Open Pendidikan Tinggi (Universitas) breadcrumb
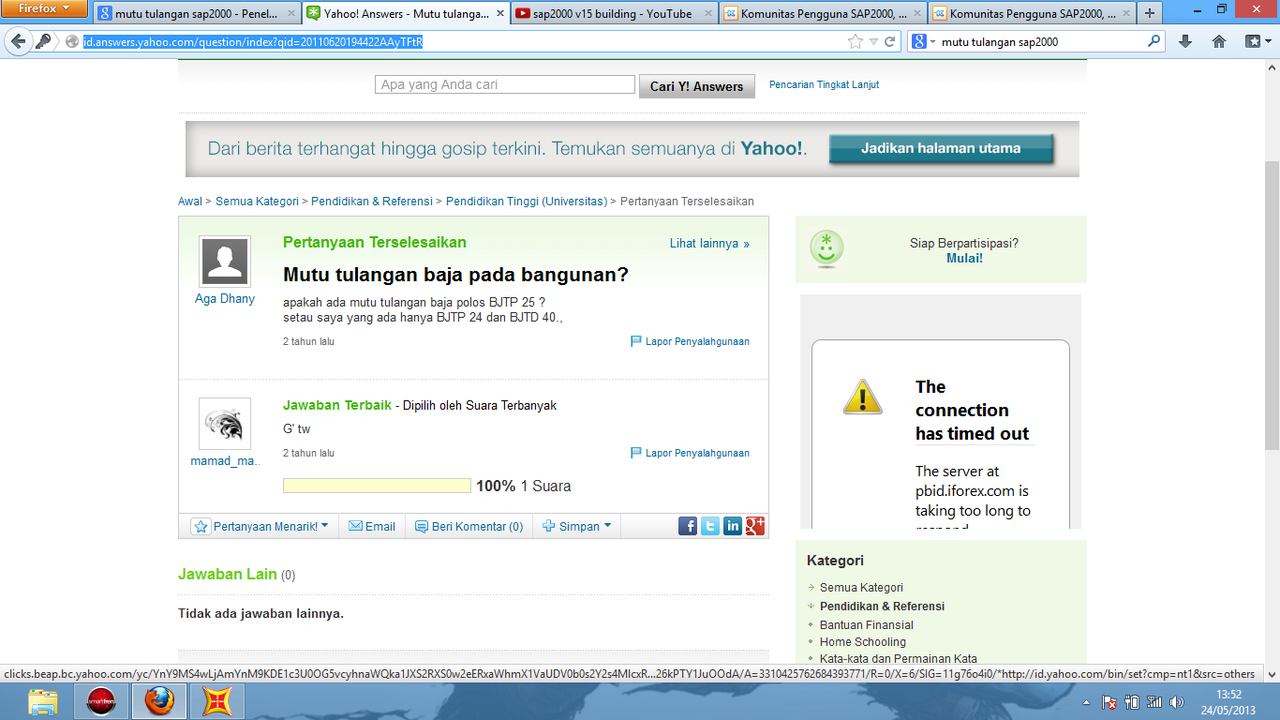 (526, 201)
